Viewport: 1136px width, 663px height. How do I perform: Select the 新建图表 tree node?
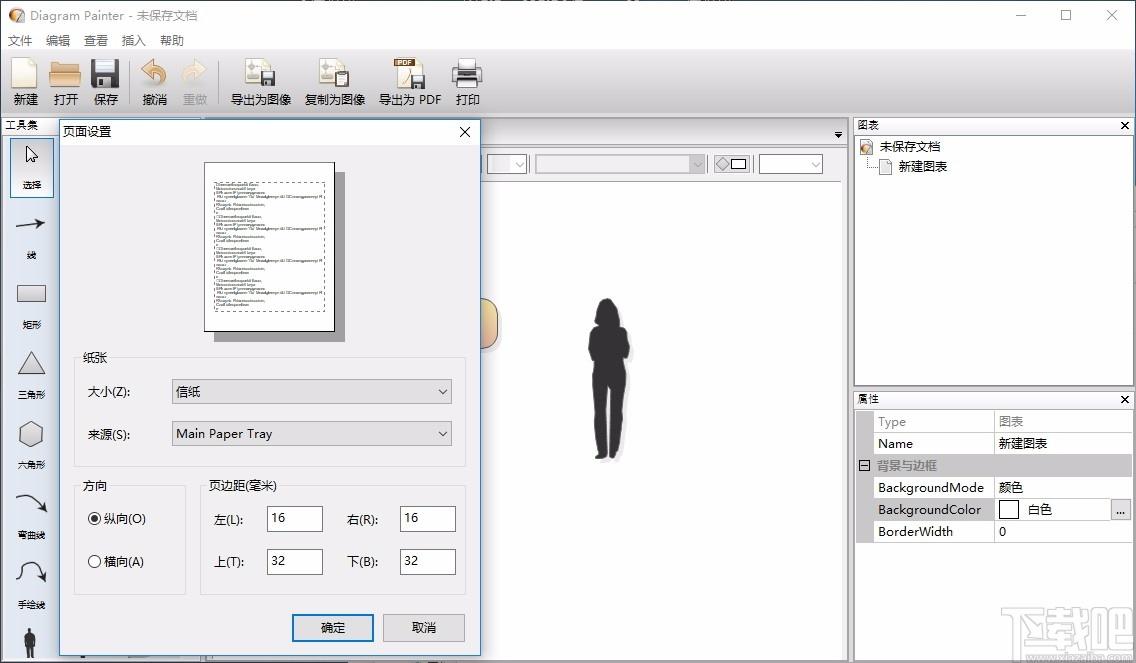tap(922, 167)
